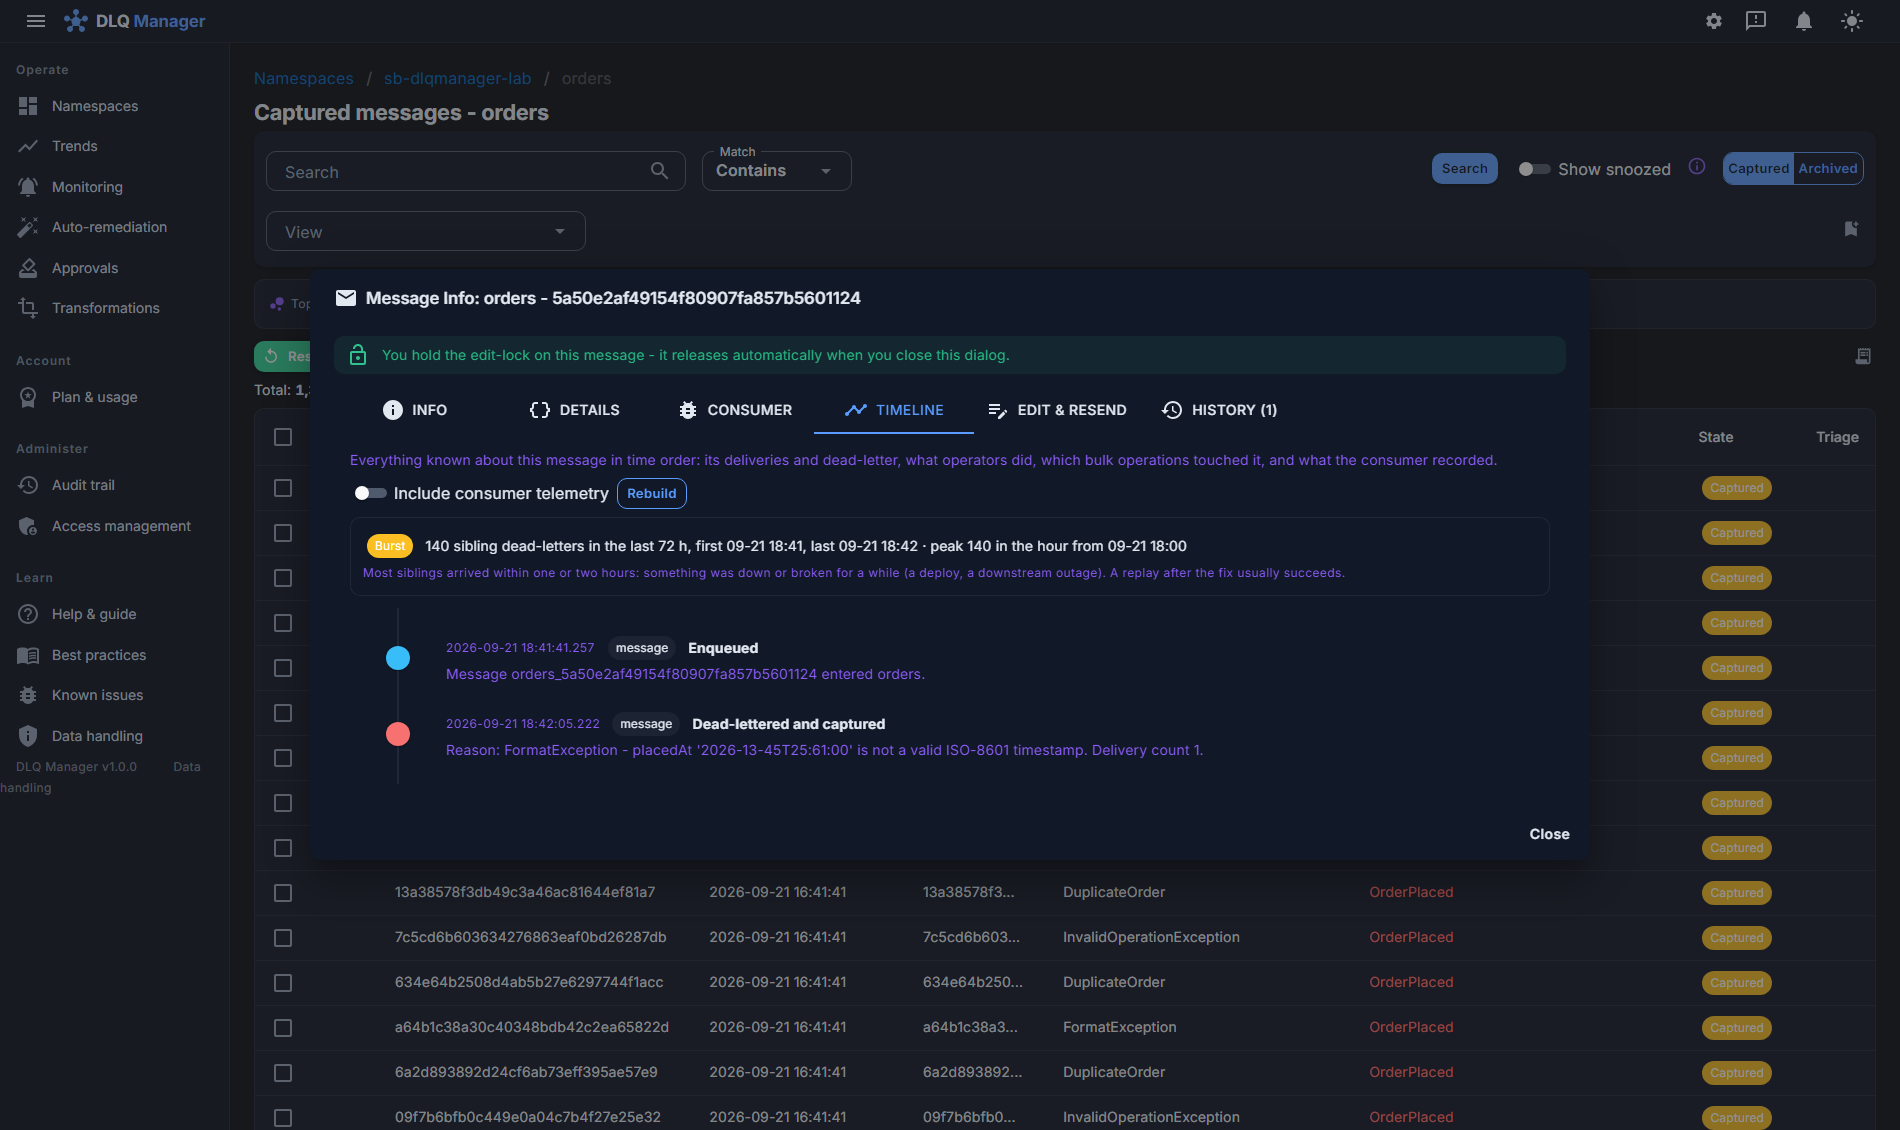The width and height of the screenshot is (1900, 1130).
Task: Open sb-dlqmanager-lab breadcrumb link
Action: (458, 78)
